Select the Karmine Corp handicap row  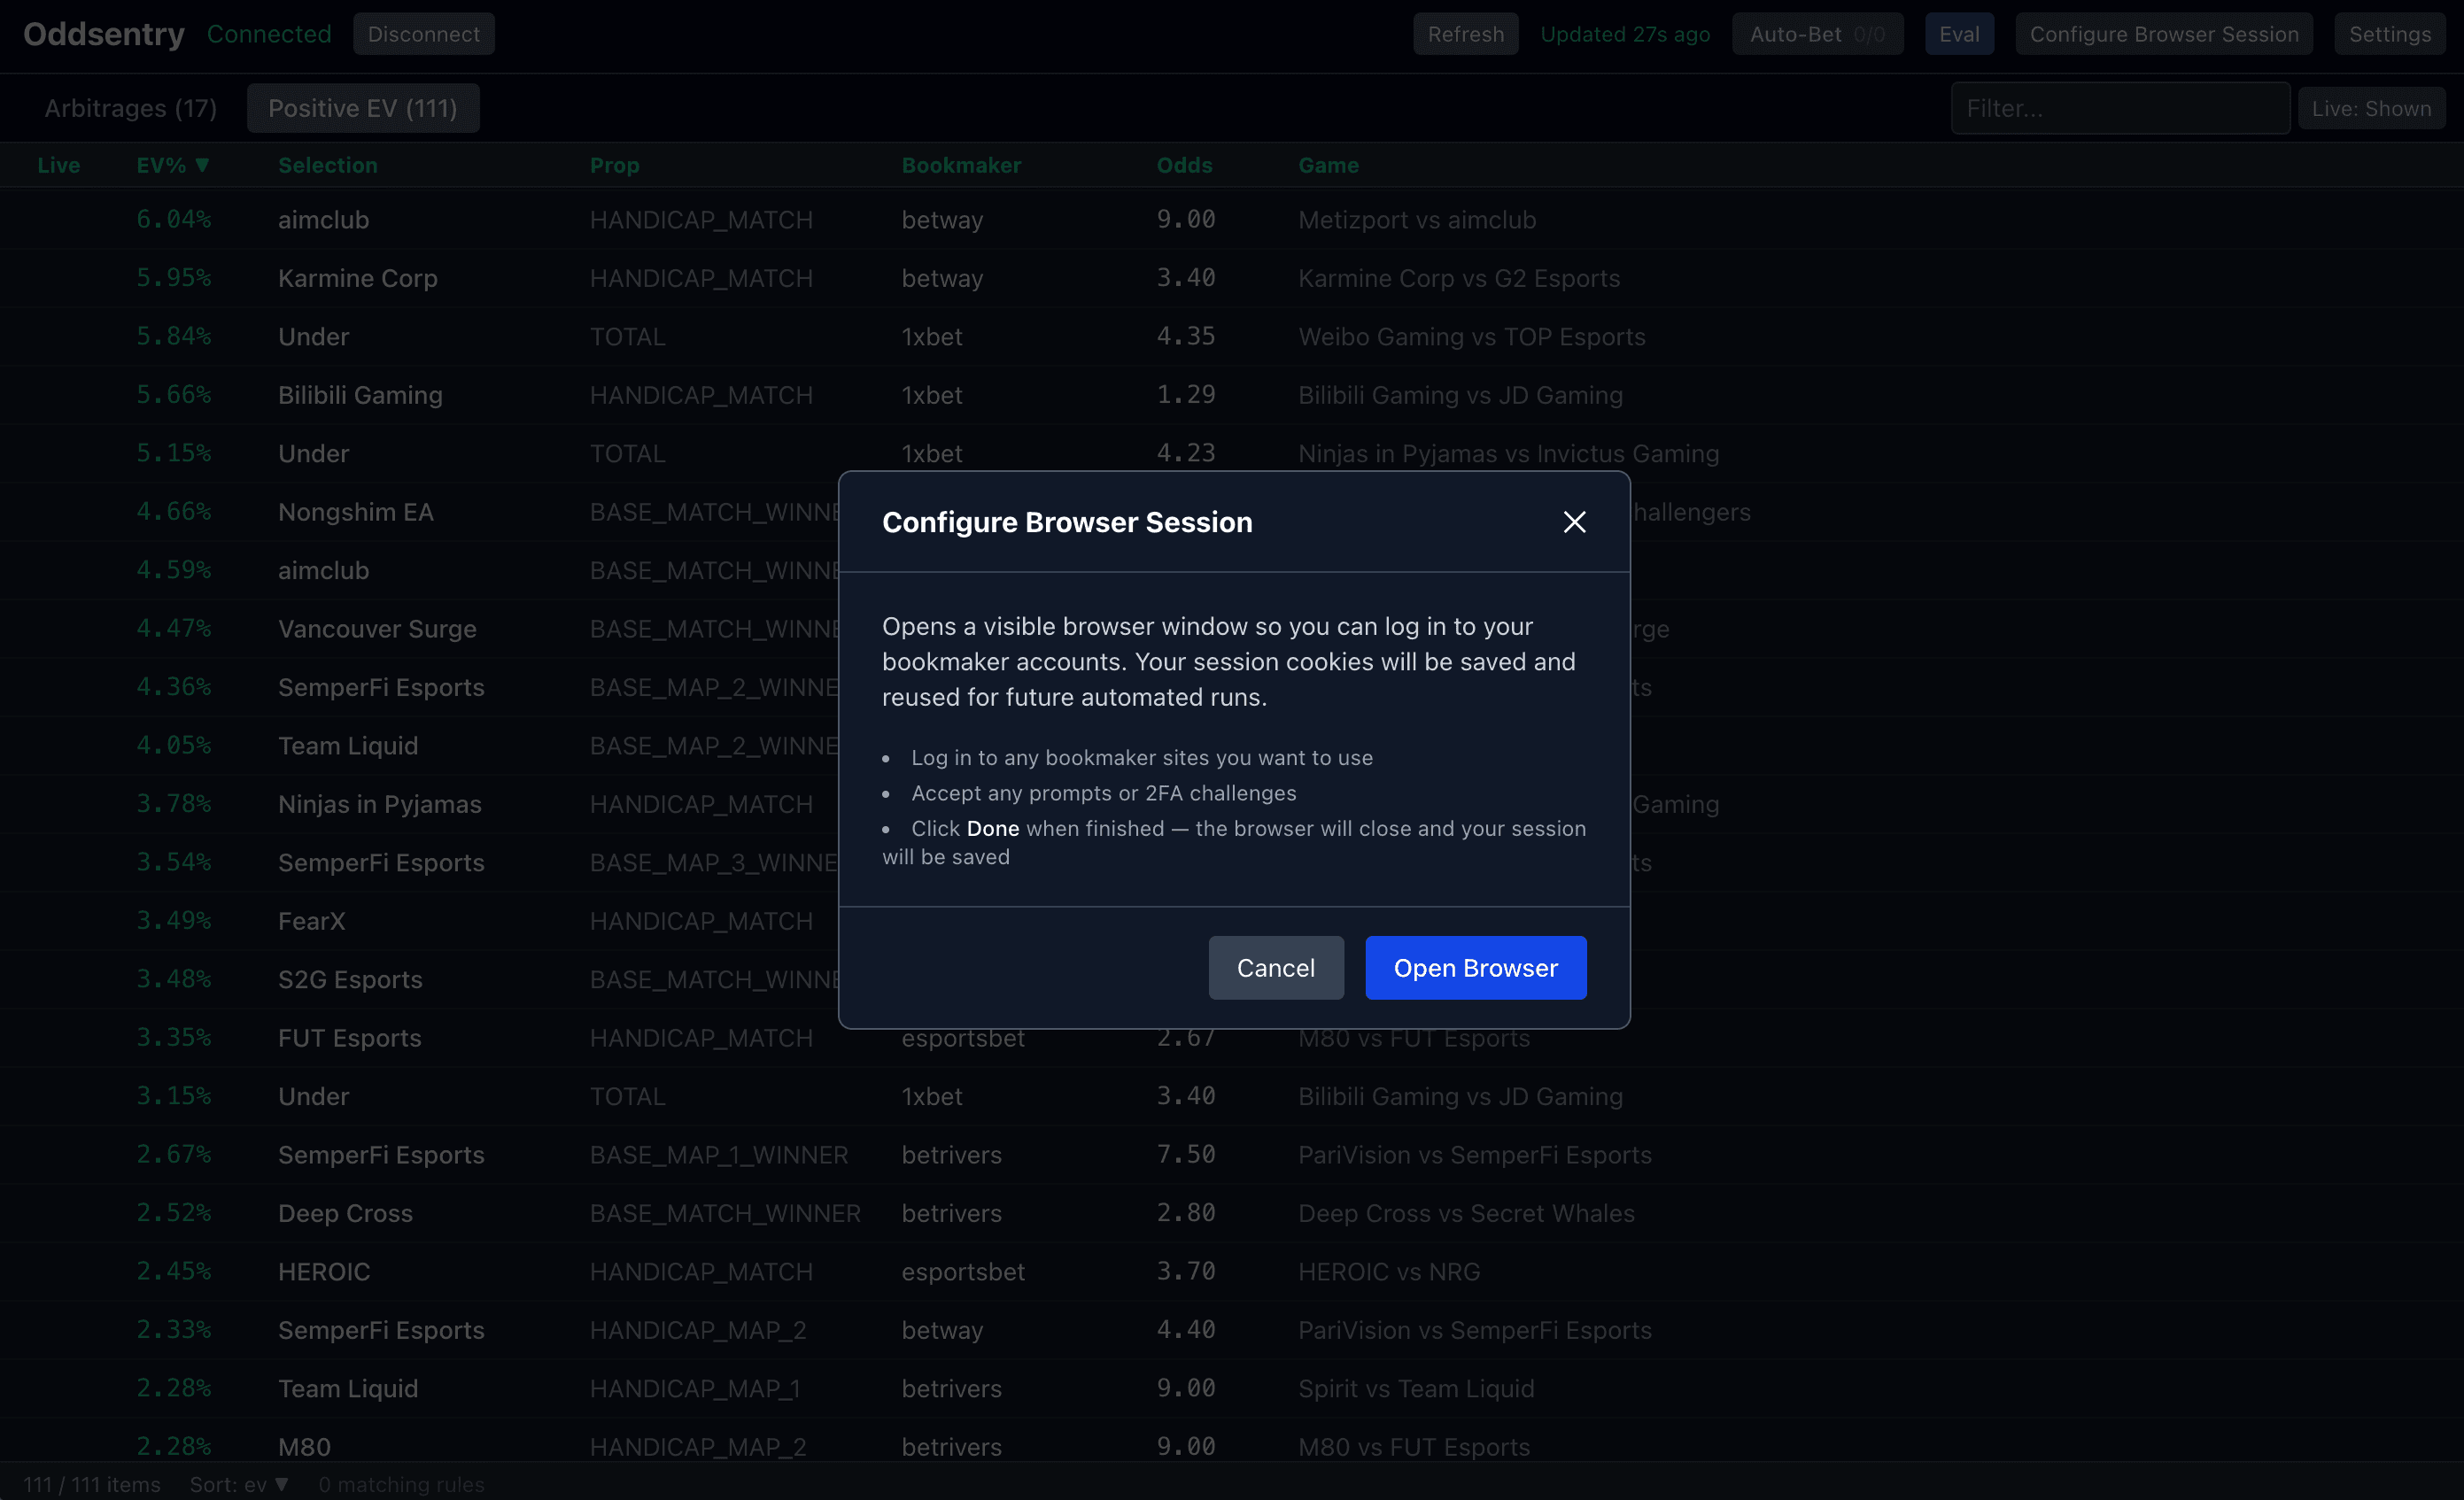pyautogui.click(x=400, y=278)
